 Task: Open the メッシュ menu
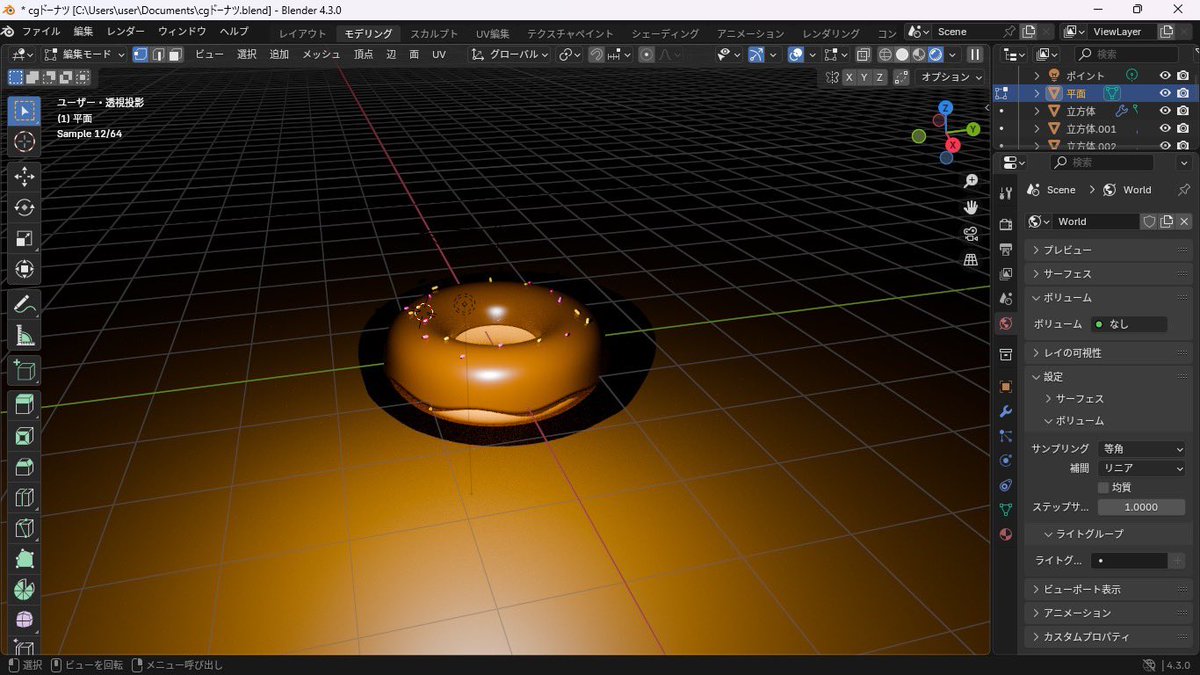pyautogui.click(x=321, y=54)
